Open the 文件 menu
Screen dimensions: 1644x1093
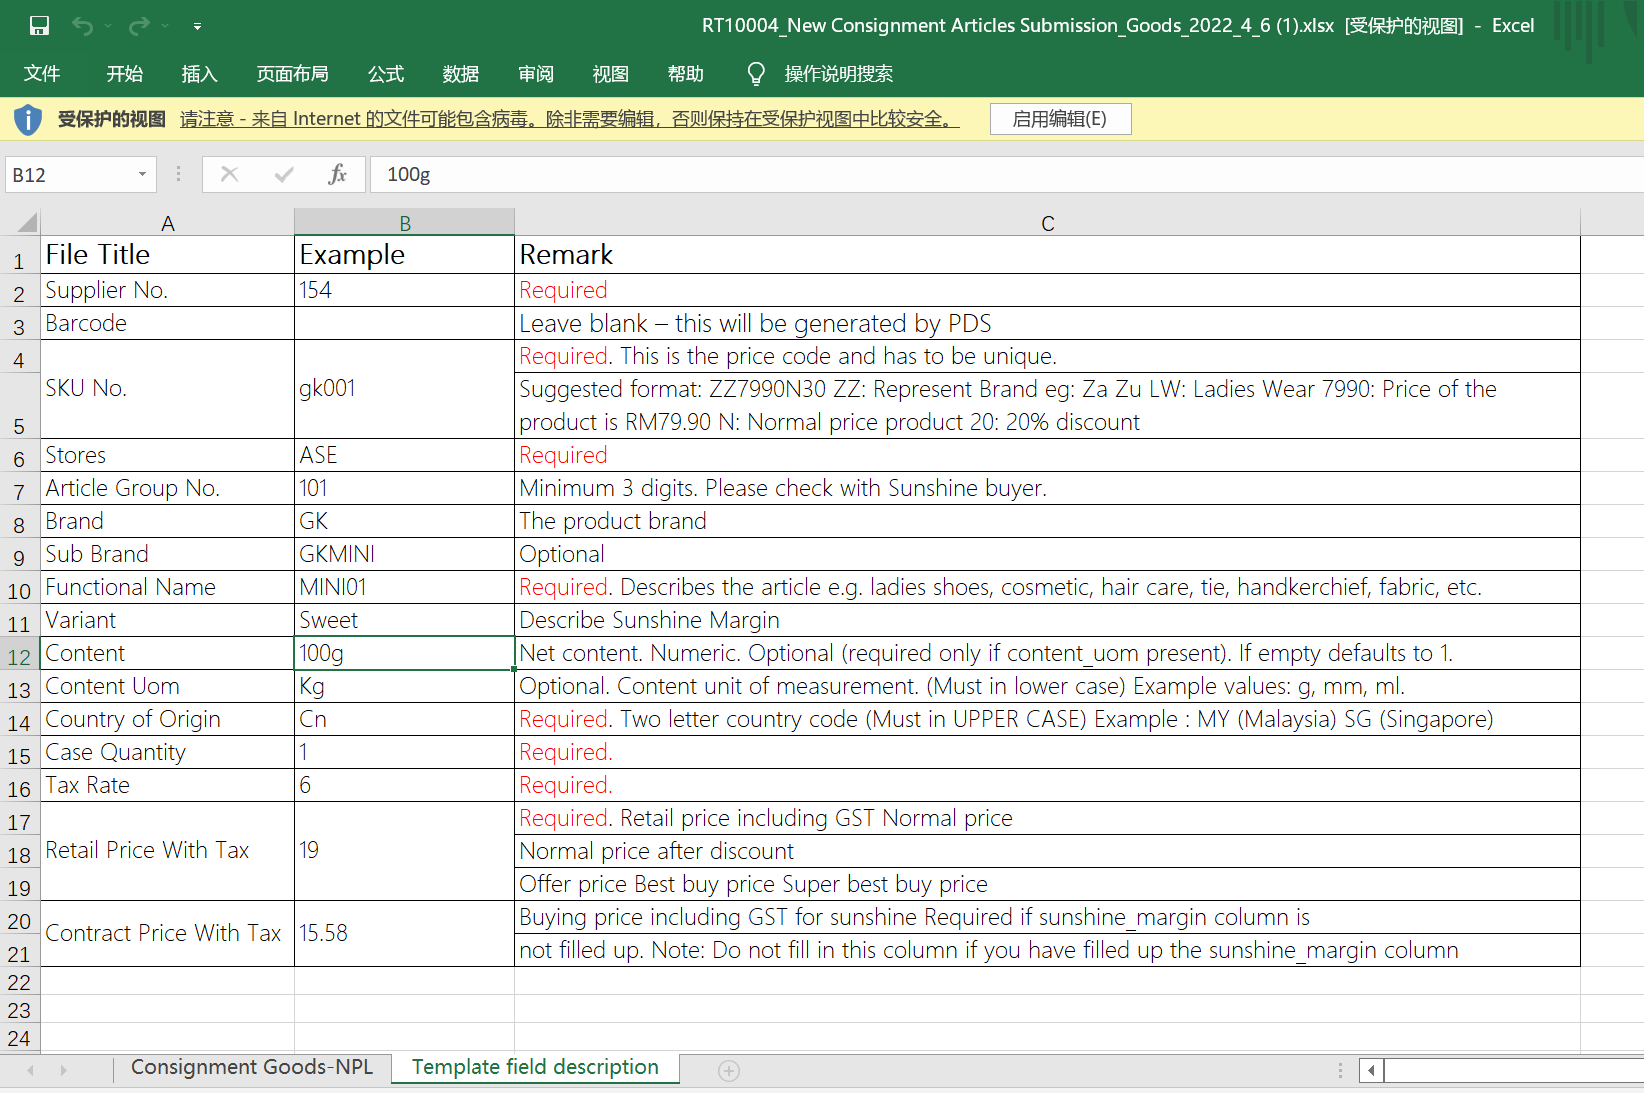point(42,74)
